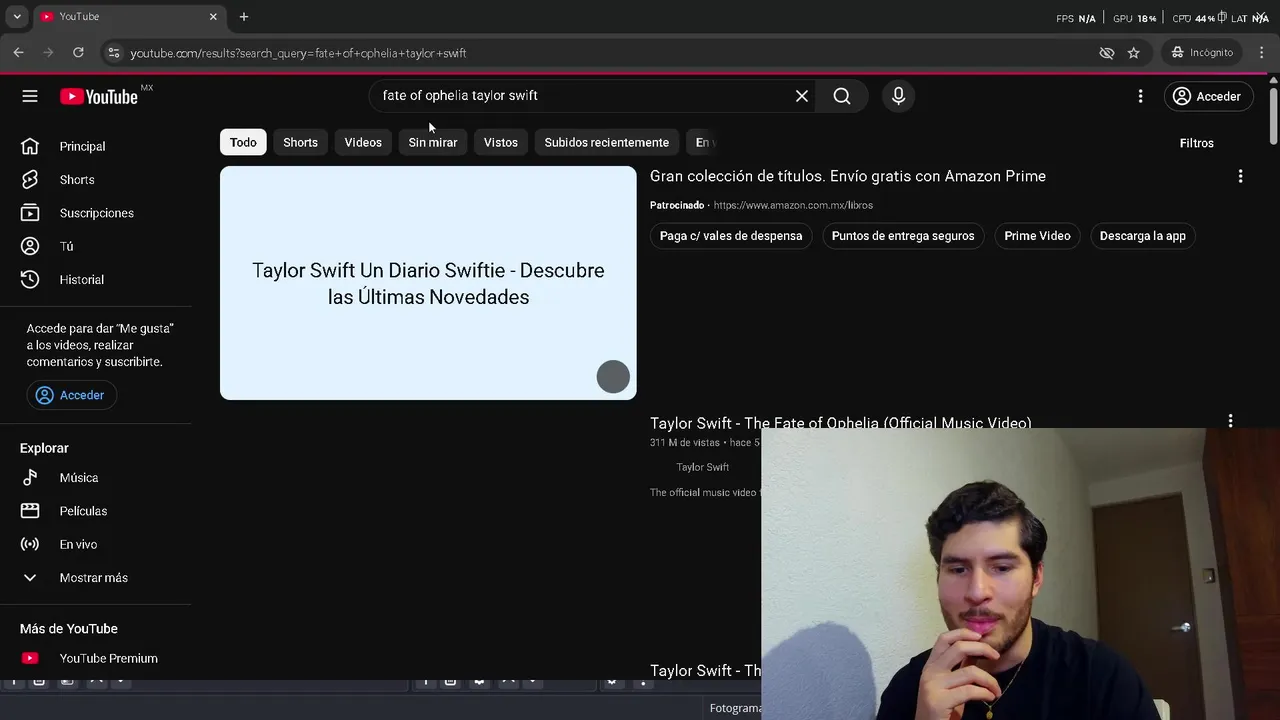The image size is (1280, 720).
Task: Open the Gran colección de títulos ad title
Action: pos(848,176)
